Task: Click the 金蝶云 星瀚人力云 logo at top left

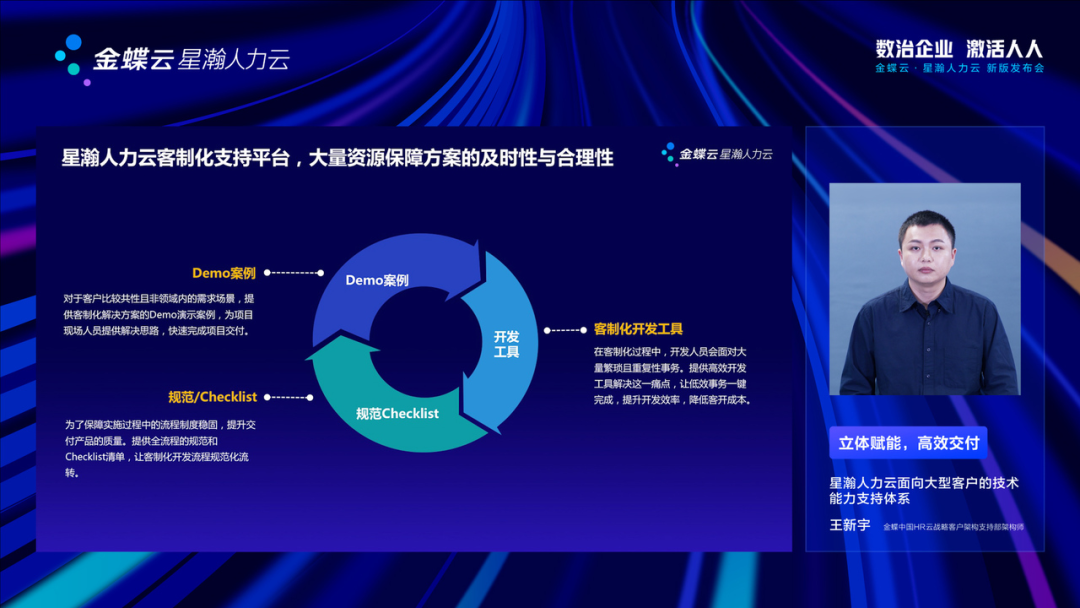Action: [172, 59]
